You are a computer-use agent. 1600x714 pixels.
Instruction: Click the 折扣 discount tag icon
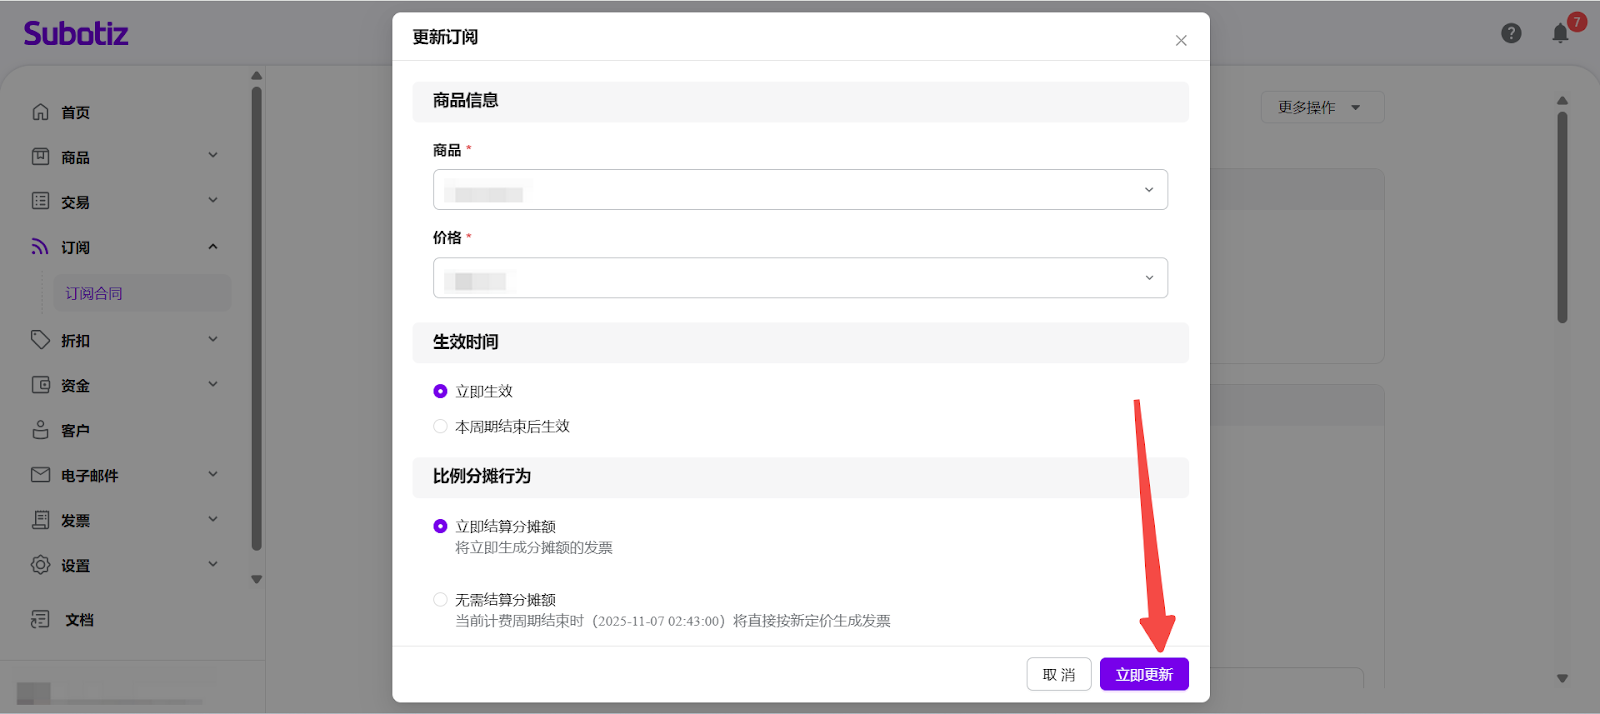(x=40, y=340)
